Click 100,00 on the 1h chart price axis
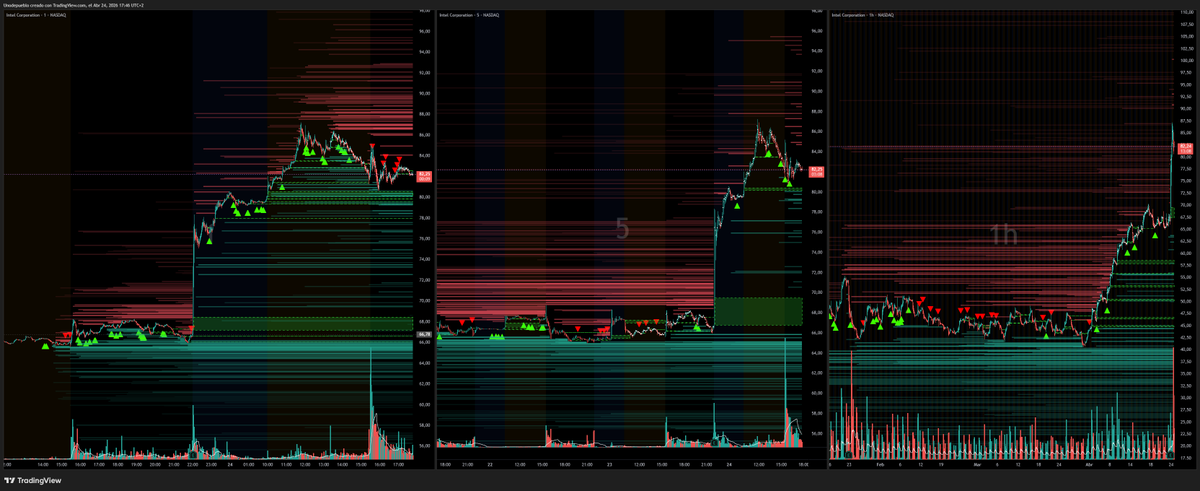Screen dimensions: 1200x491 (x=1187, y=59)
